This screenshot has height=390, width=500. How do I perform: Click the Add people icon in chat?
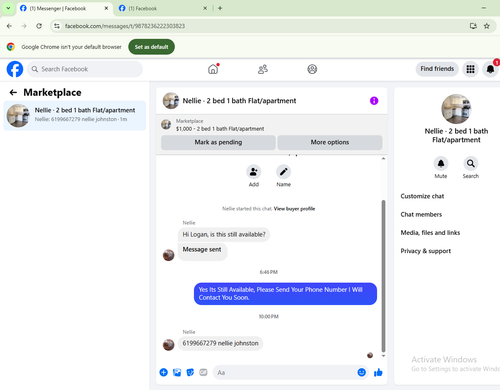(254, 172)
